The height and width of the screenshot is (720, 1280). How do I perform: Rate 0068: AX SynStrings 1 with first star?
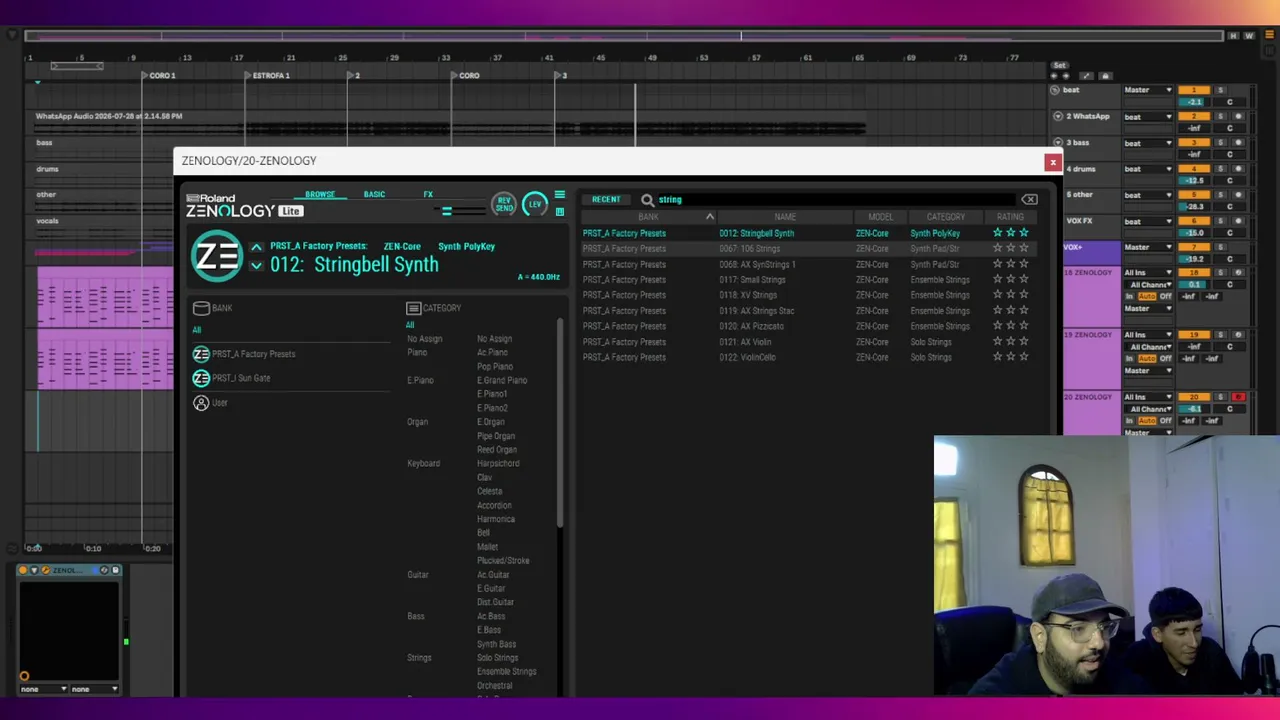tap(997, 264)
